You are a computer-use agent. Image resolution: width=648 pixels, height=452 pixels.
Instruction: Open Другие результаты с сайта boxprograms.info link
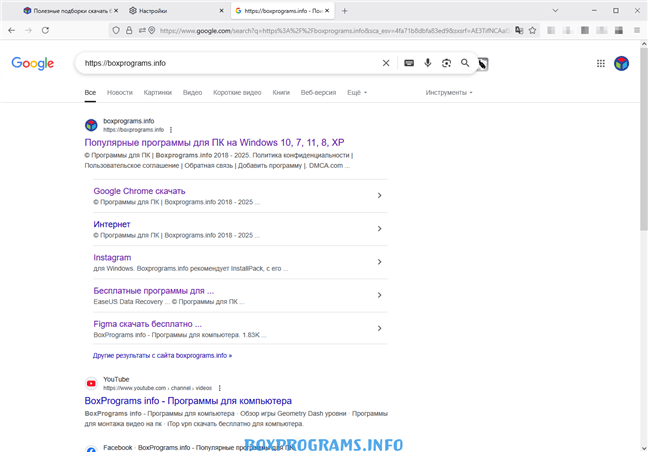(162, 355)
